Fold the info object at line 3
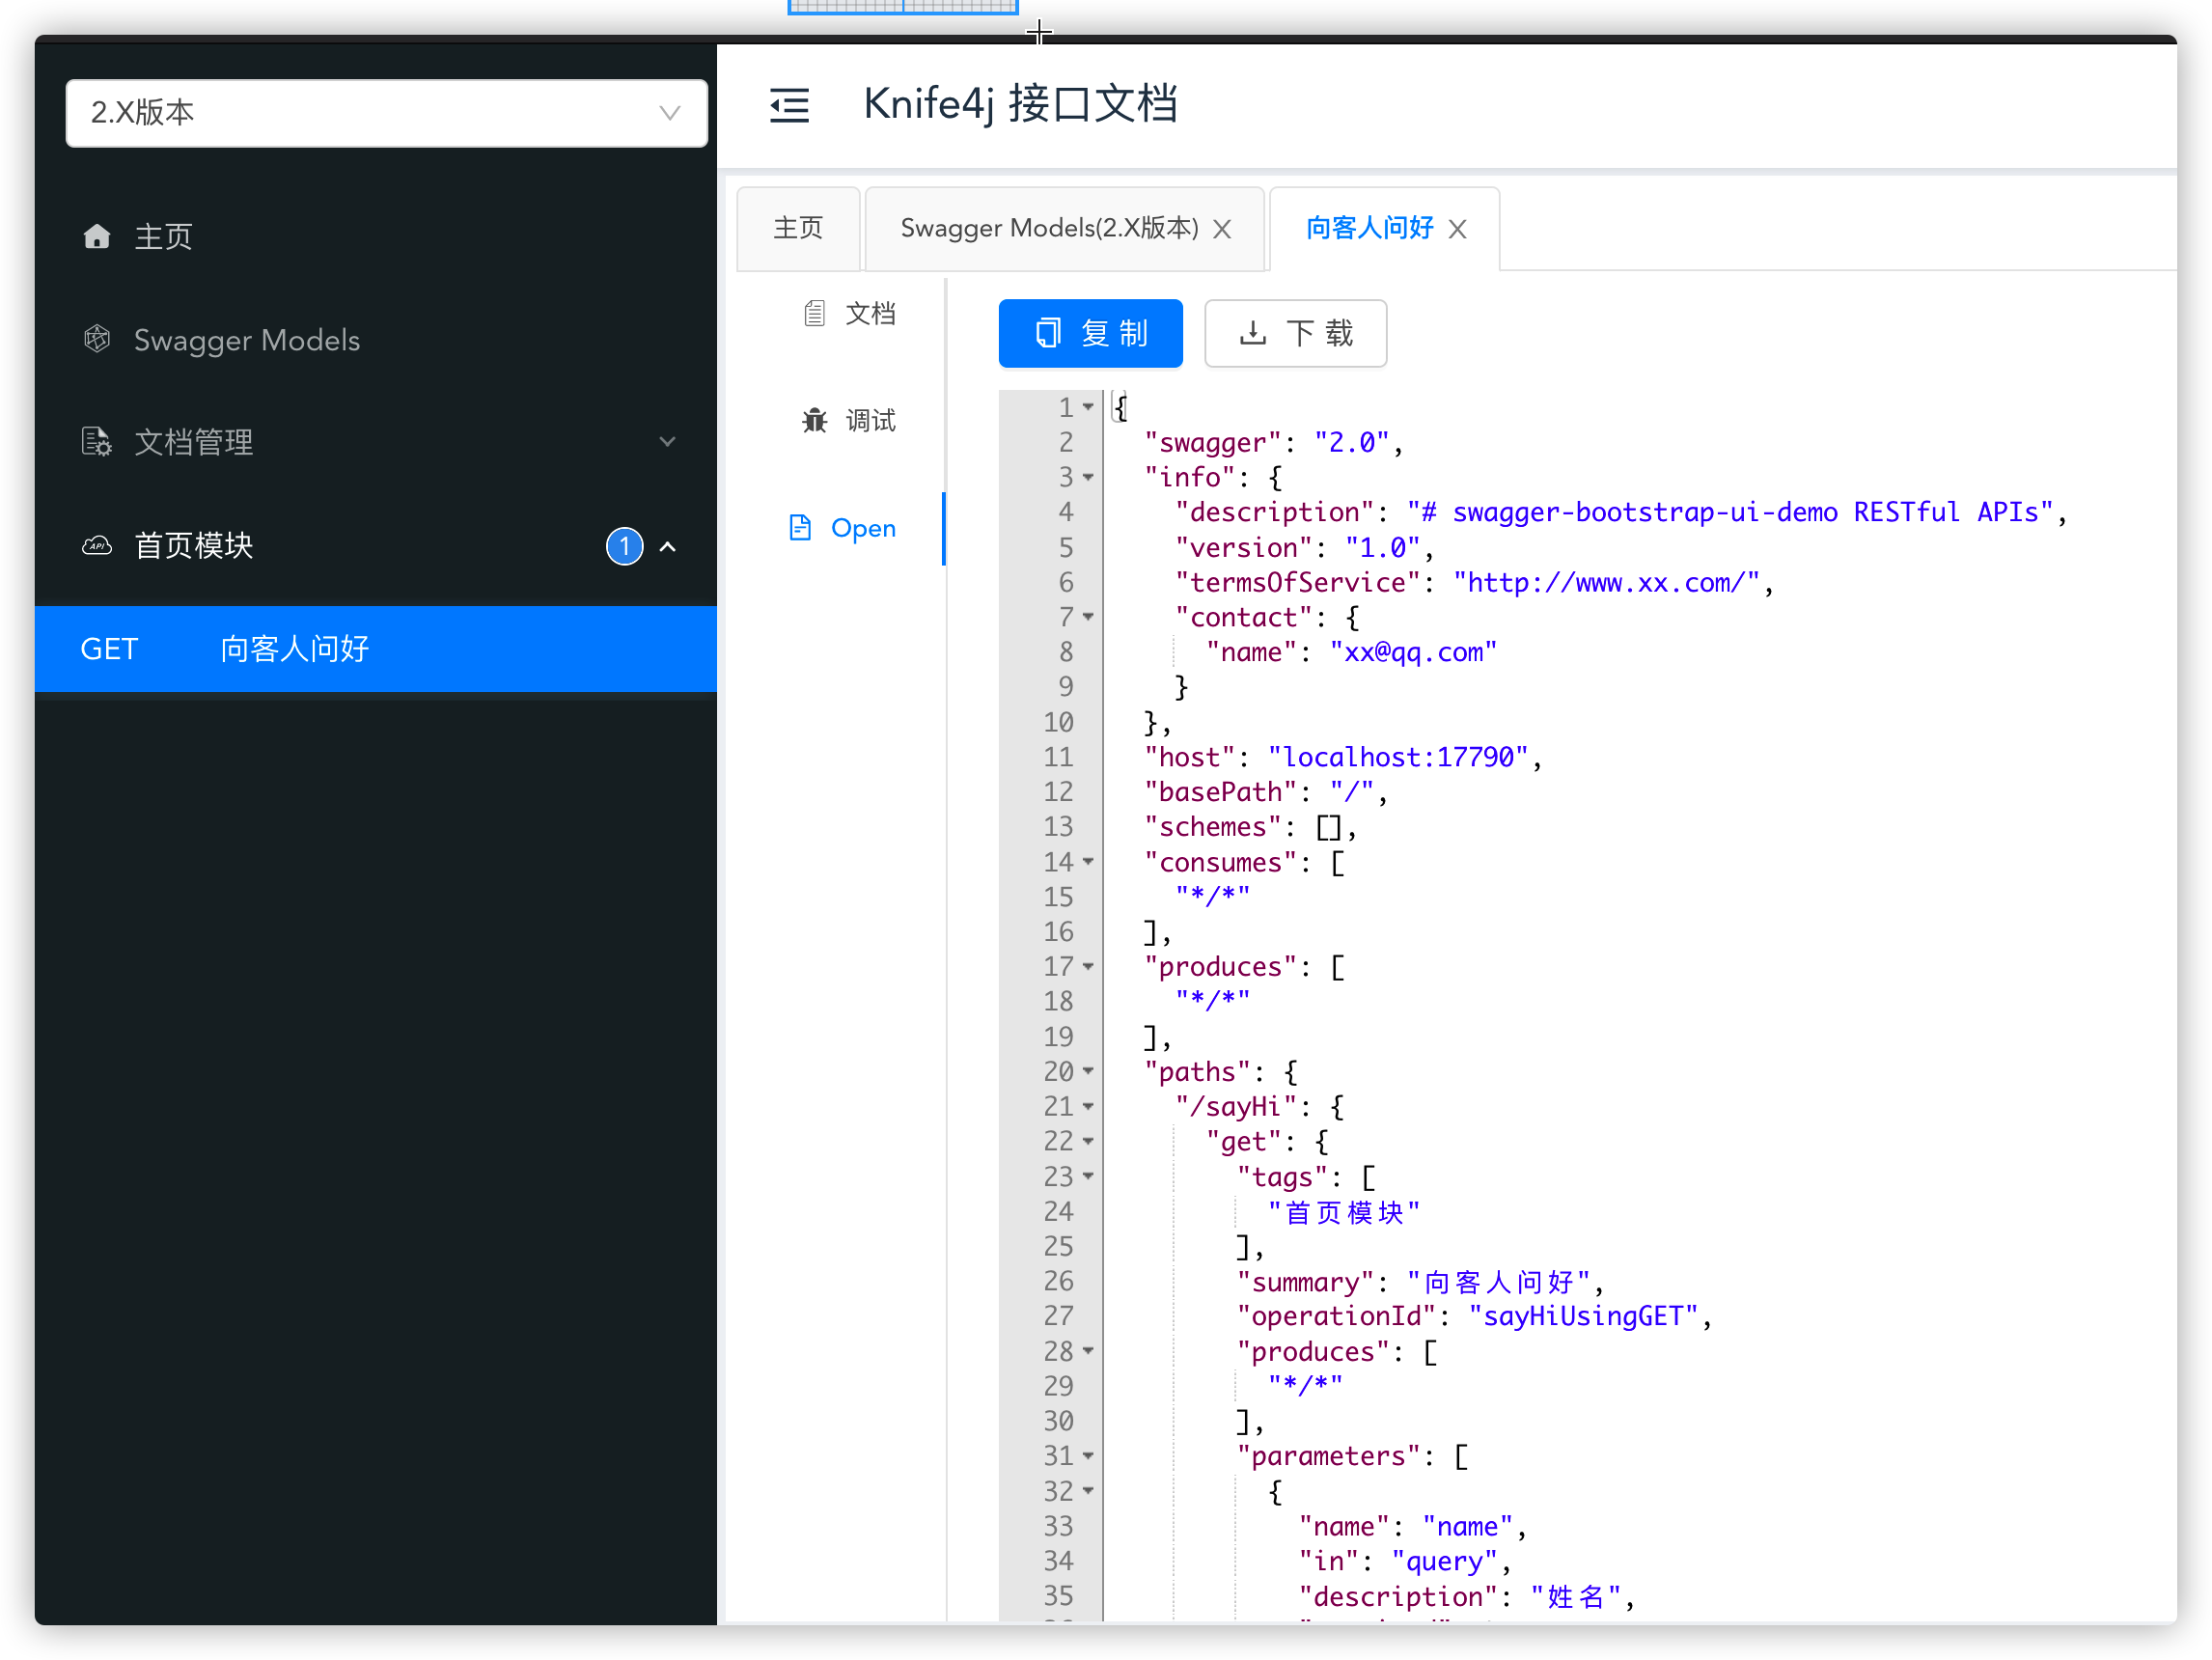 (x=1089, y=478)
